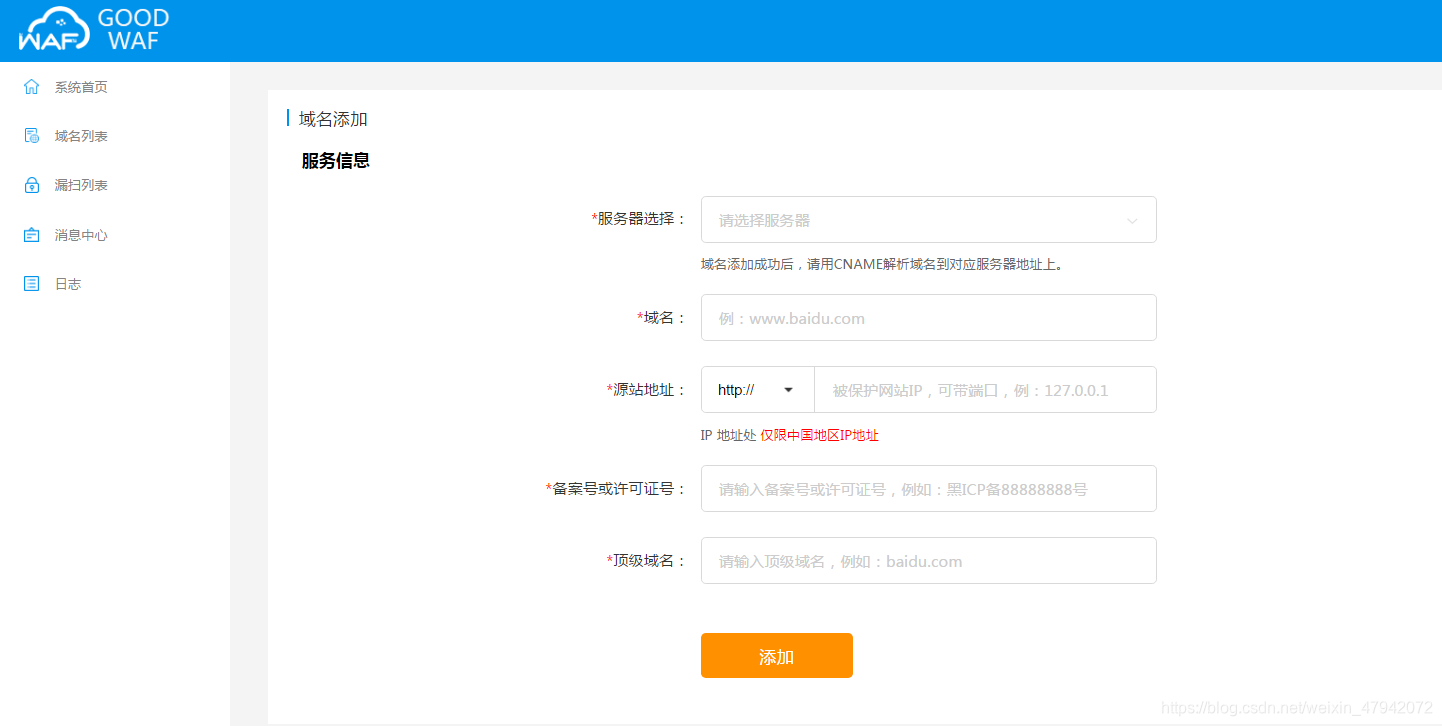Click the message icon beside 消息中心

[x=32, y=235]
